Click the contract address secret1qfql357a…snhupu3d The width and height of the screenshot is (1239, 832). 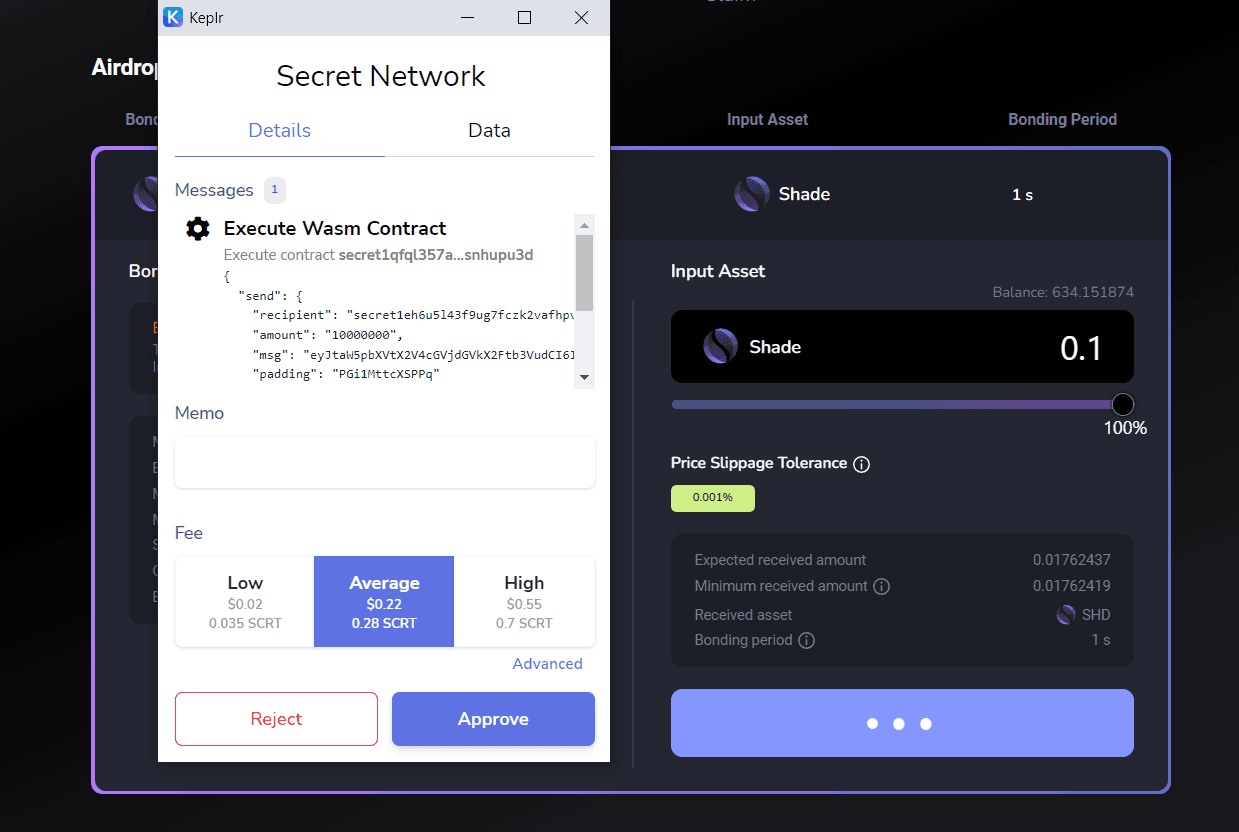(x=436, y=255)
